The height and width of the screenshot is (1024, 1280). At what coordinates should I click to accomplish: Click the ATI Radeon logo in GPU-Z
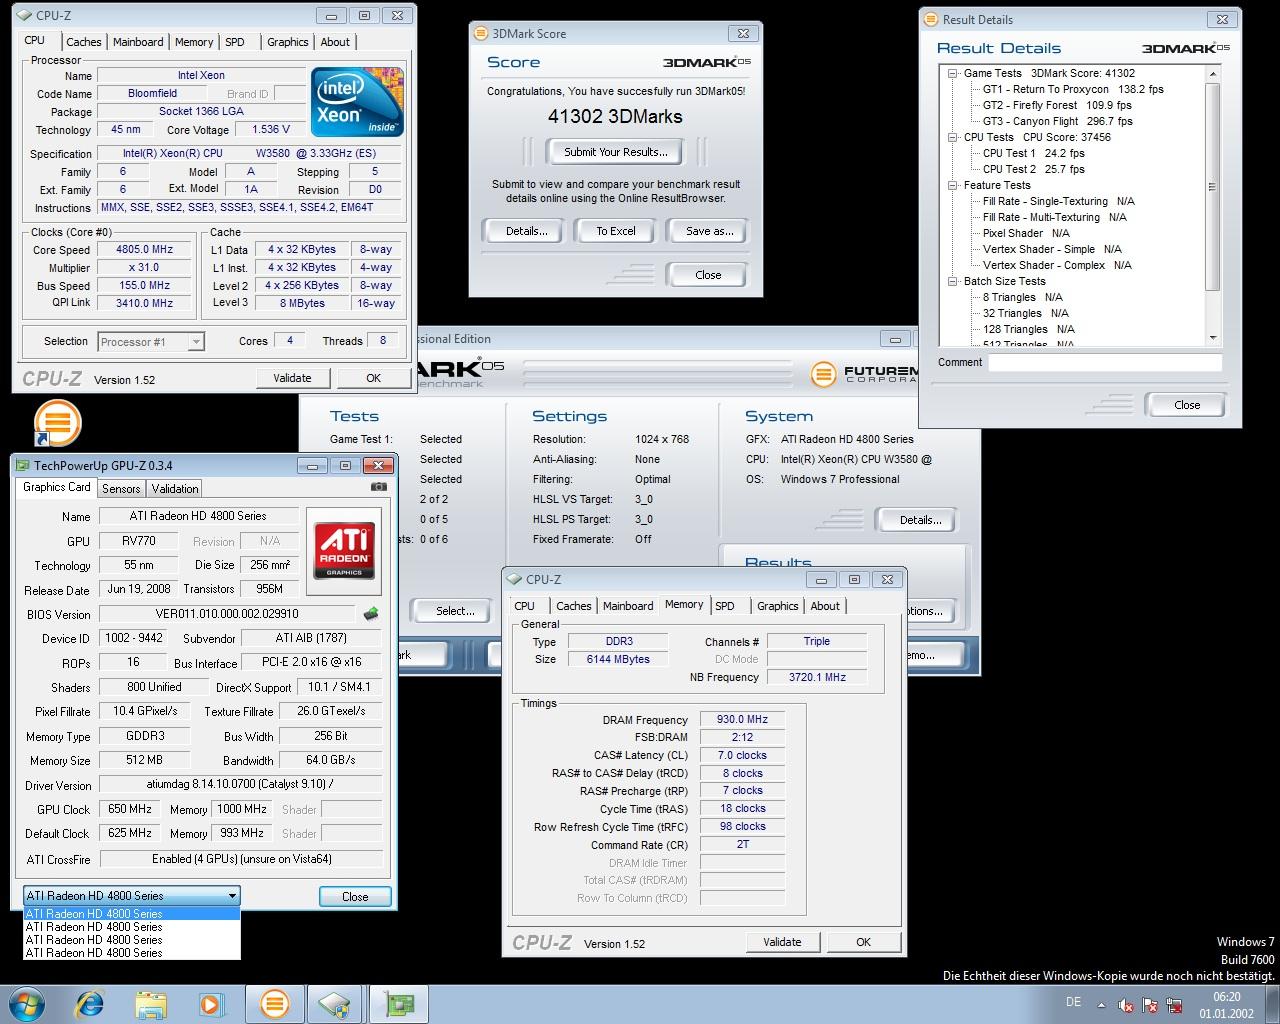345,550
